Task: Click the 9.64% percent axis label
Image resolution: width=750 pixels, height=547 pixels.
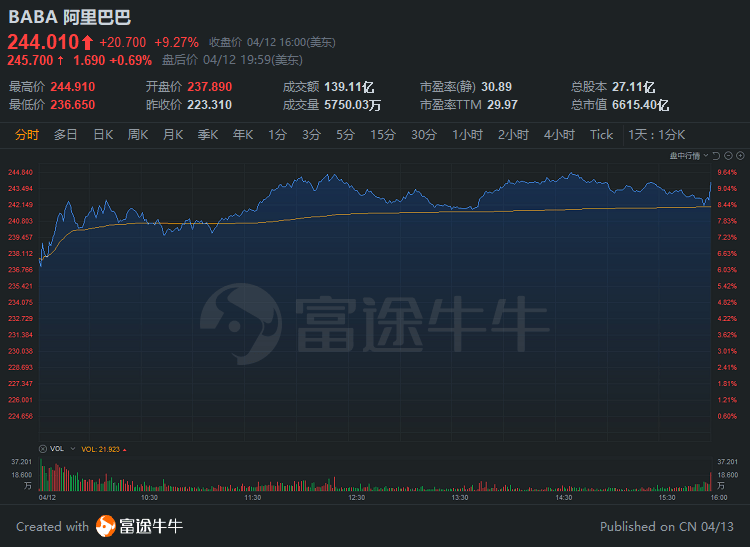Action: pyautogui.click(x=727, y=173)
